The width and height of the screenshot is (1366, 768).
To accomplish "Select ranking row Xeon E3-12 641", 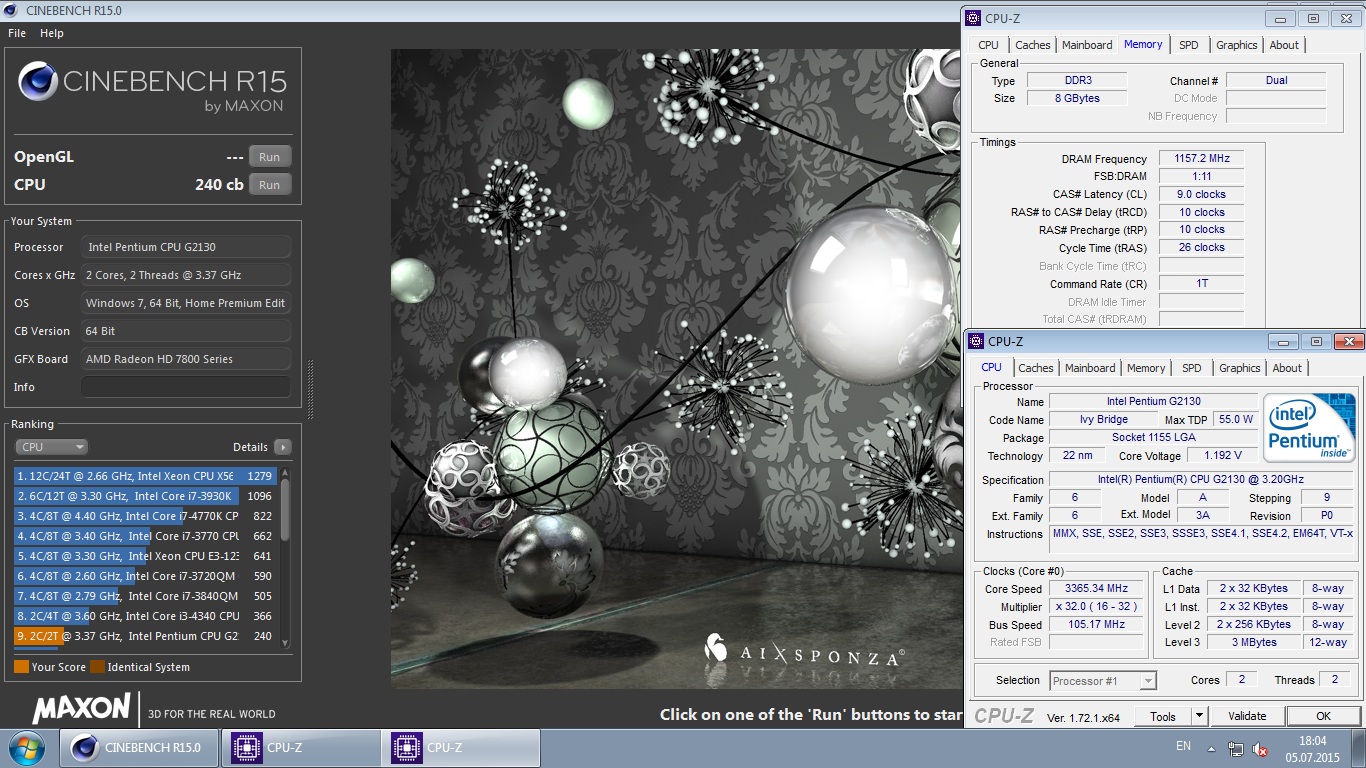I will click(145, 556).
